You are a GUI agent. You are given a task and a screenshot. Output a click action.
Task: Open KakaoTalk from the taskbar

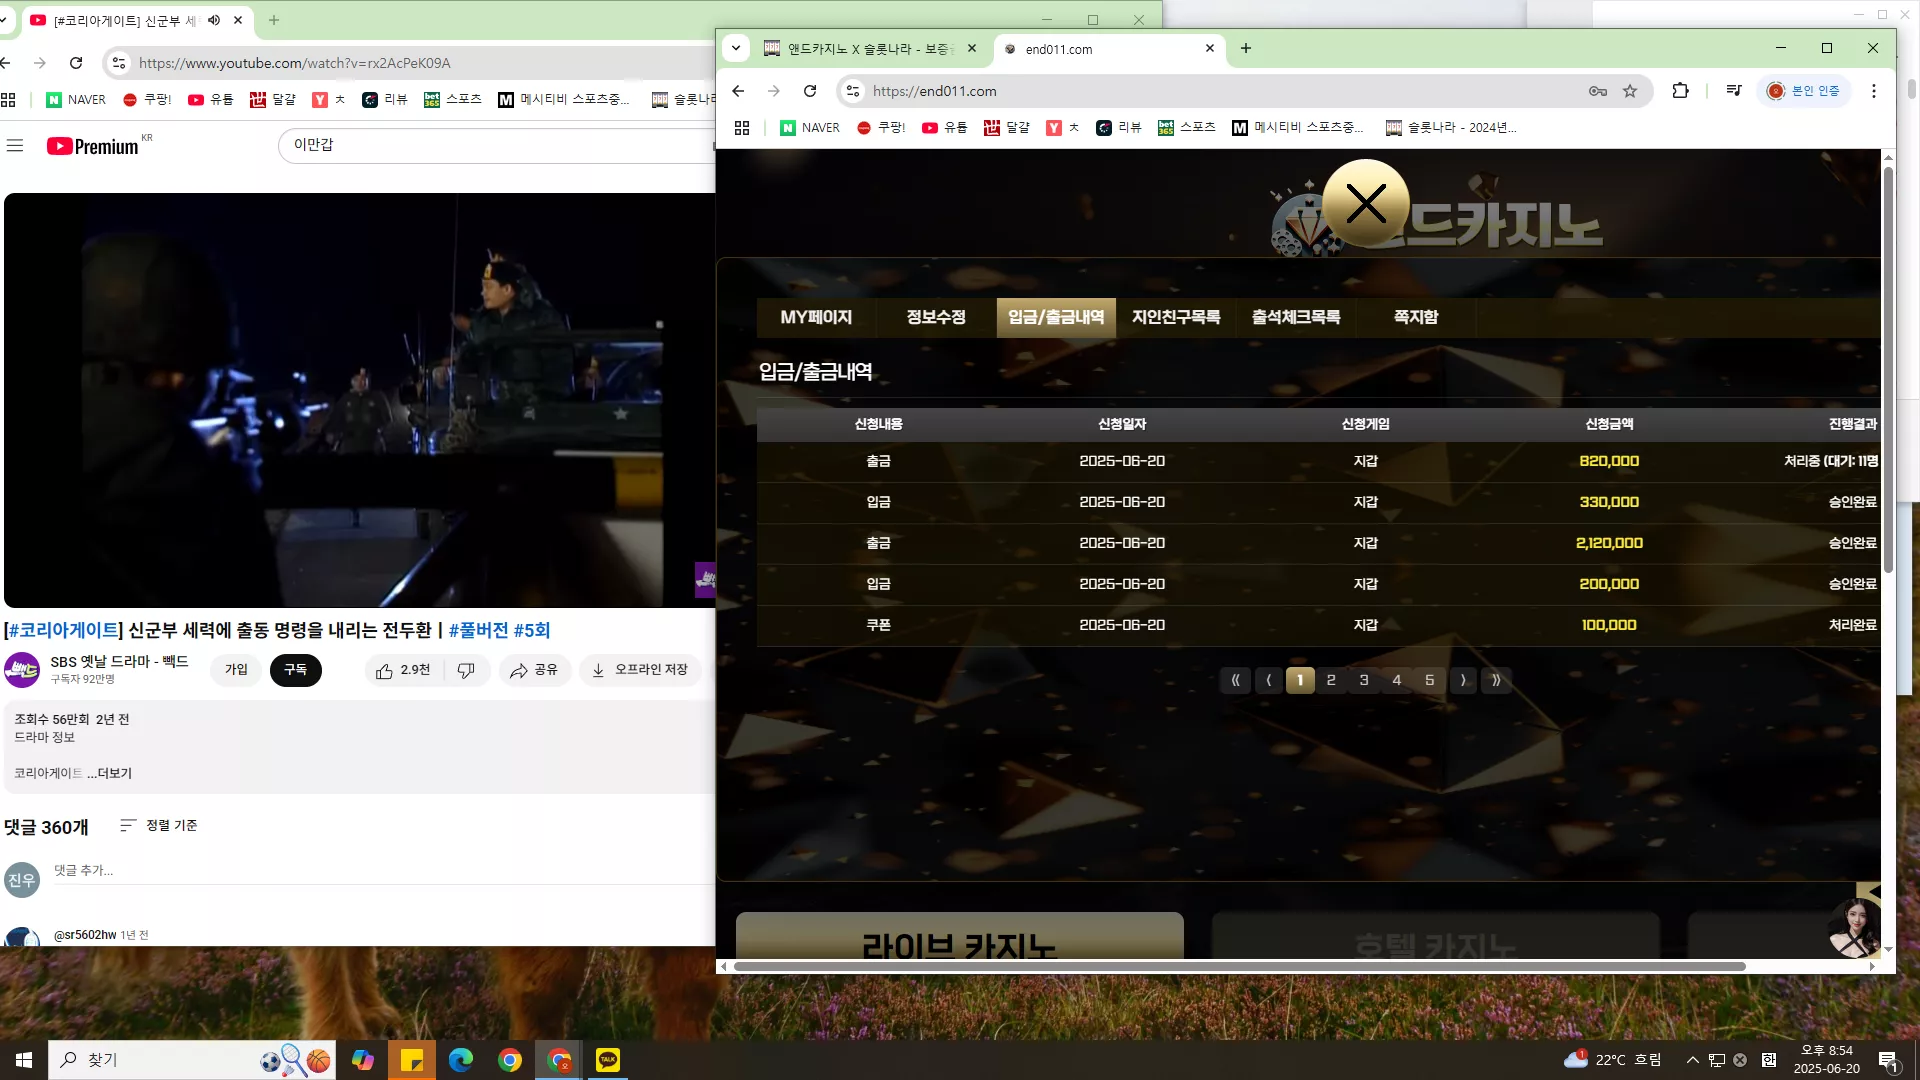pyautogui.click(x=608, y=1060)
